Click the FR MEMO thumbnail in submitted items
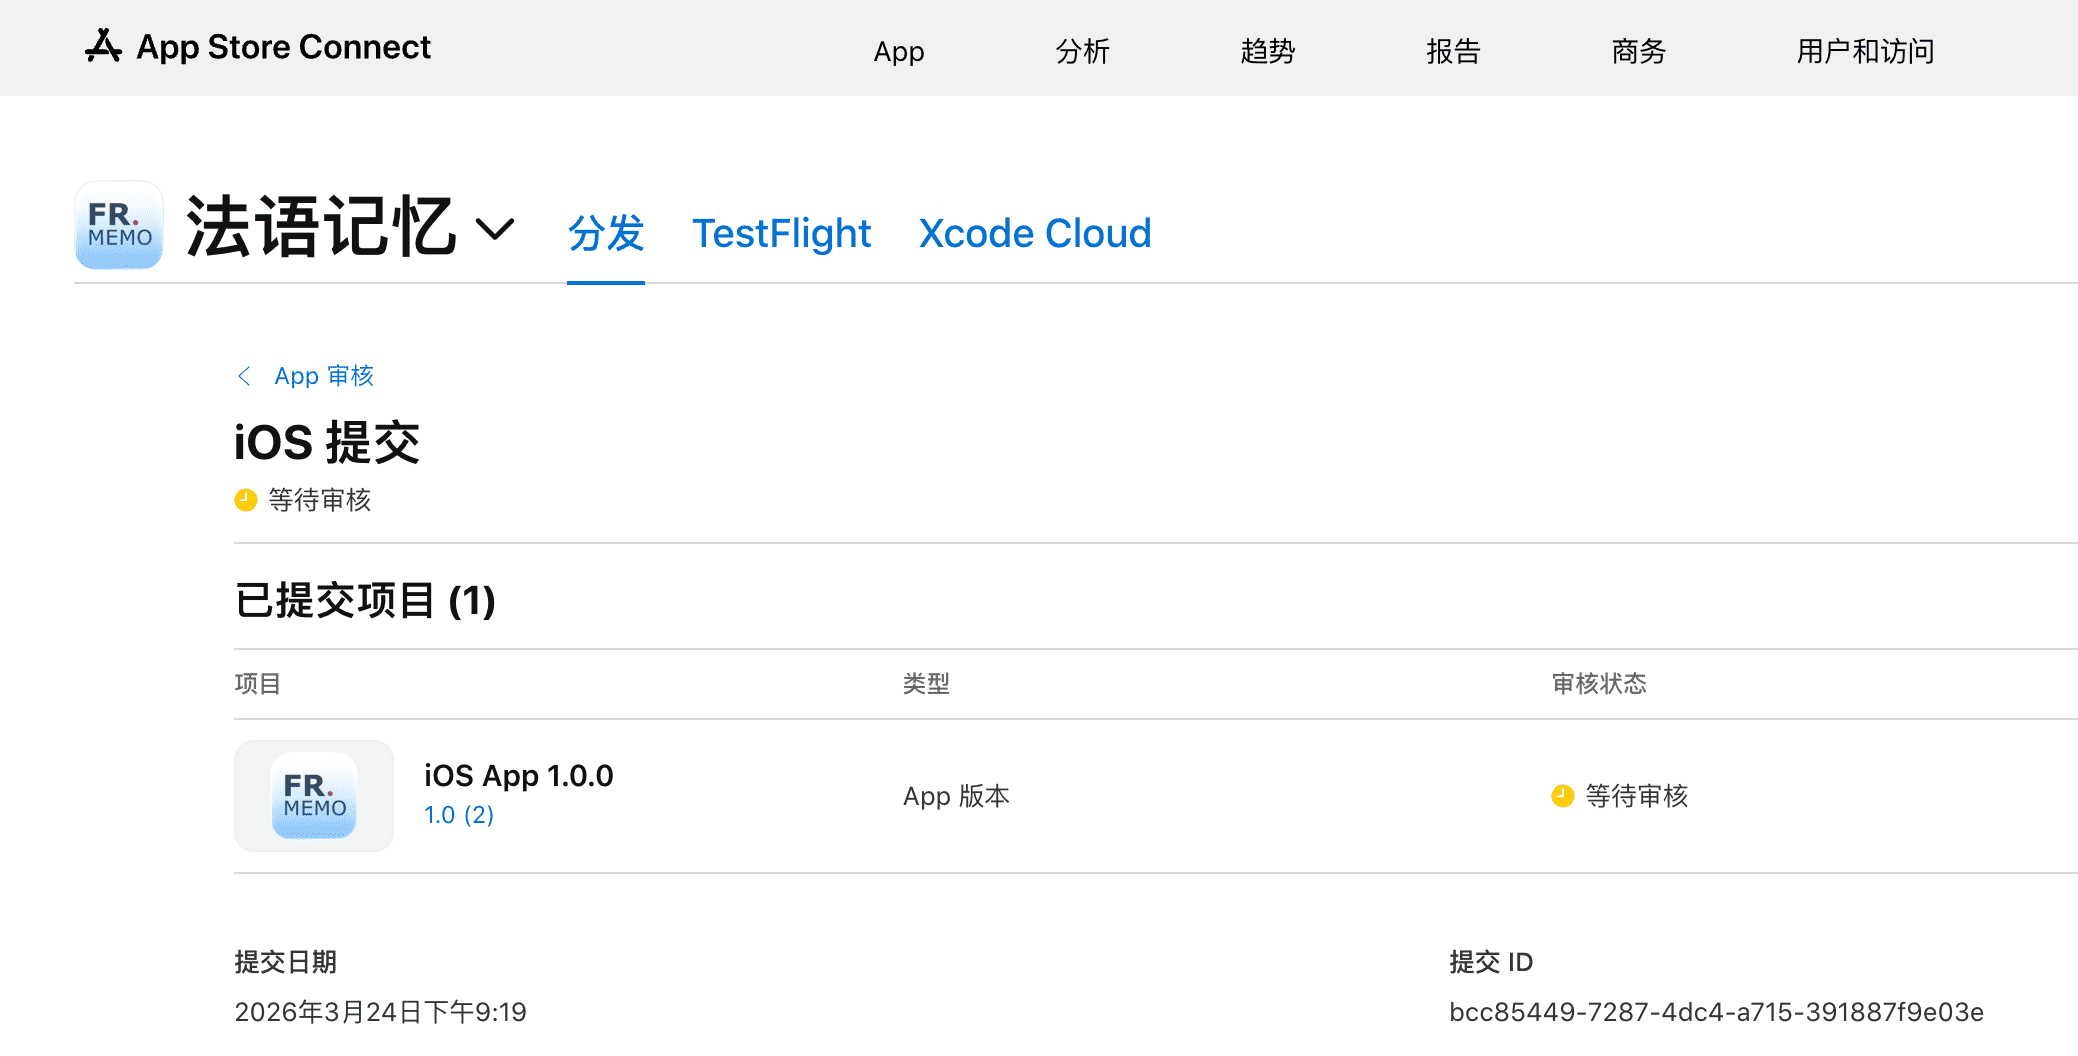The image size is (2078, 1056). point(314,796)
